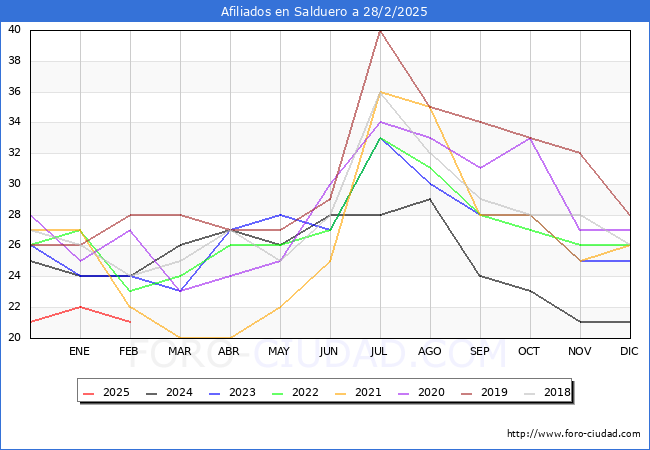Click the orange 2021 legend swatch

340,393
